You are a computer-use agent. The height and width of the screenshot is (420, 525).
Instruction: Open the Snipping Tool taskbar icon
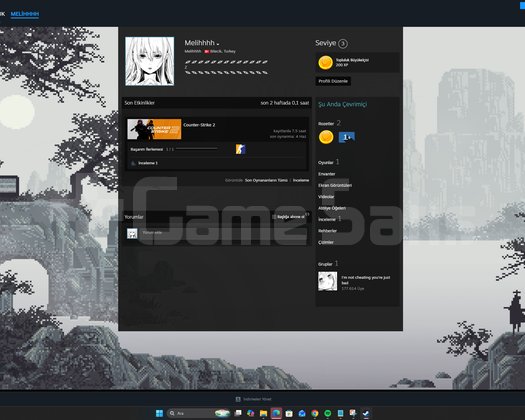click(x=353, y=413)
